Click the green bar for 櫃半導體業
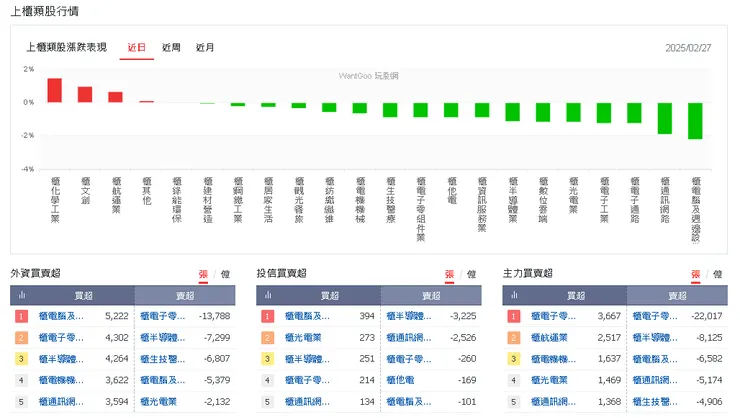 [x=512, y=112]
